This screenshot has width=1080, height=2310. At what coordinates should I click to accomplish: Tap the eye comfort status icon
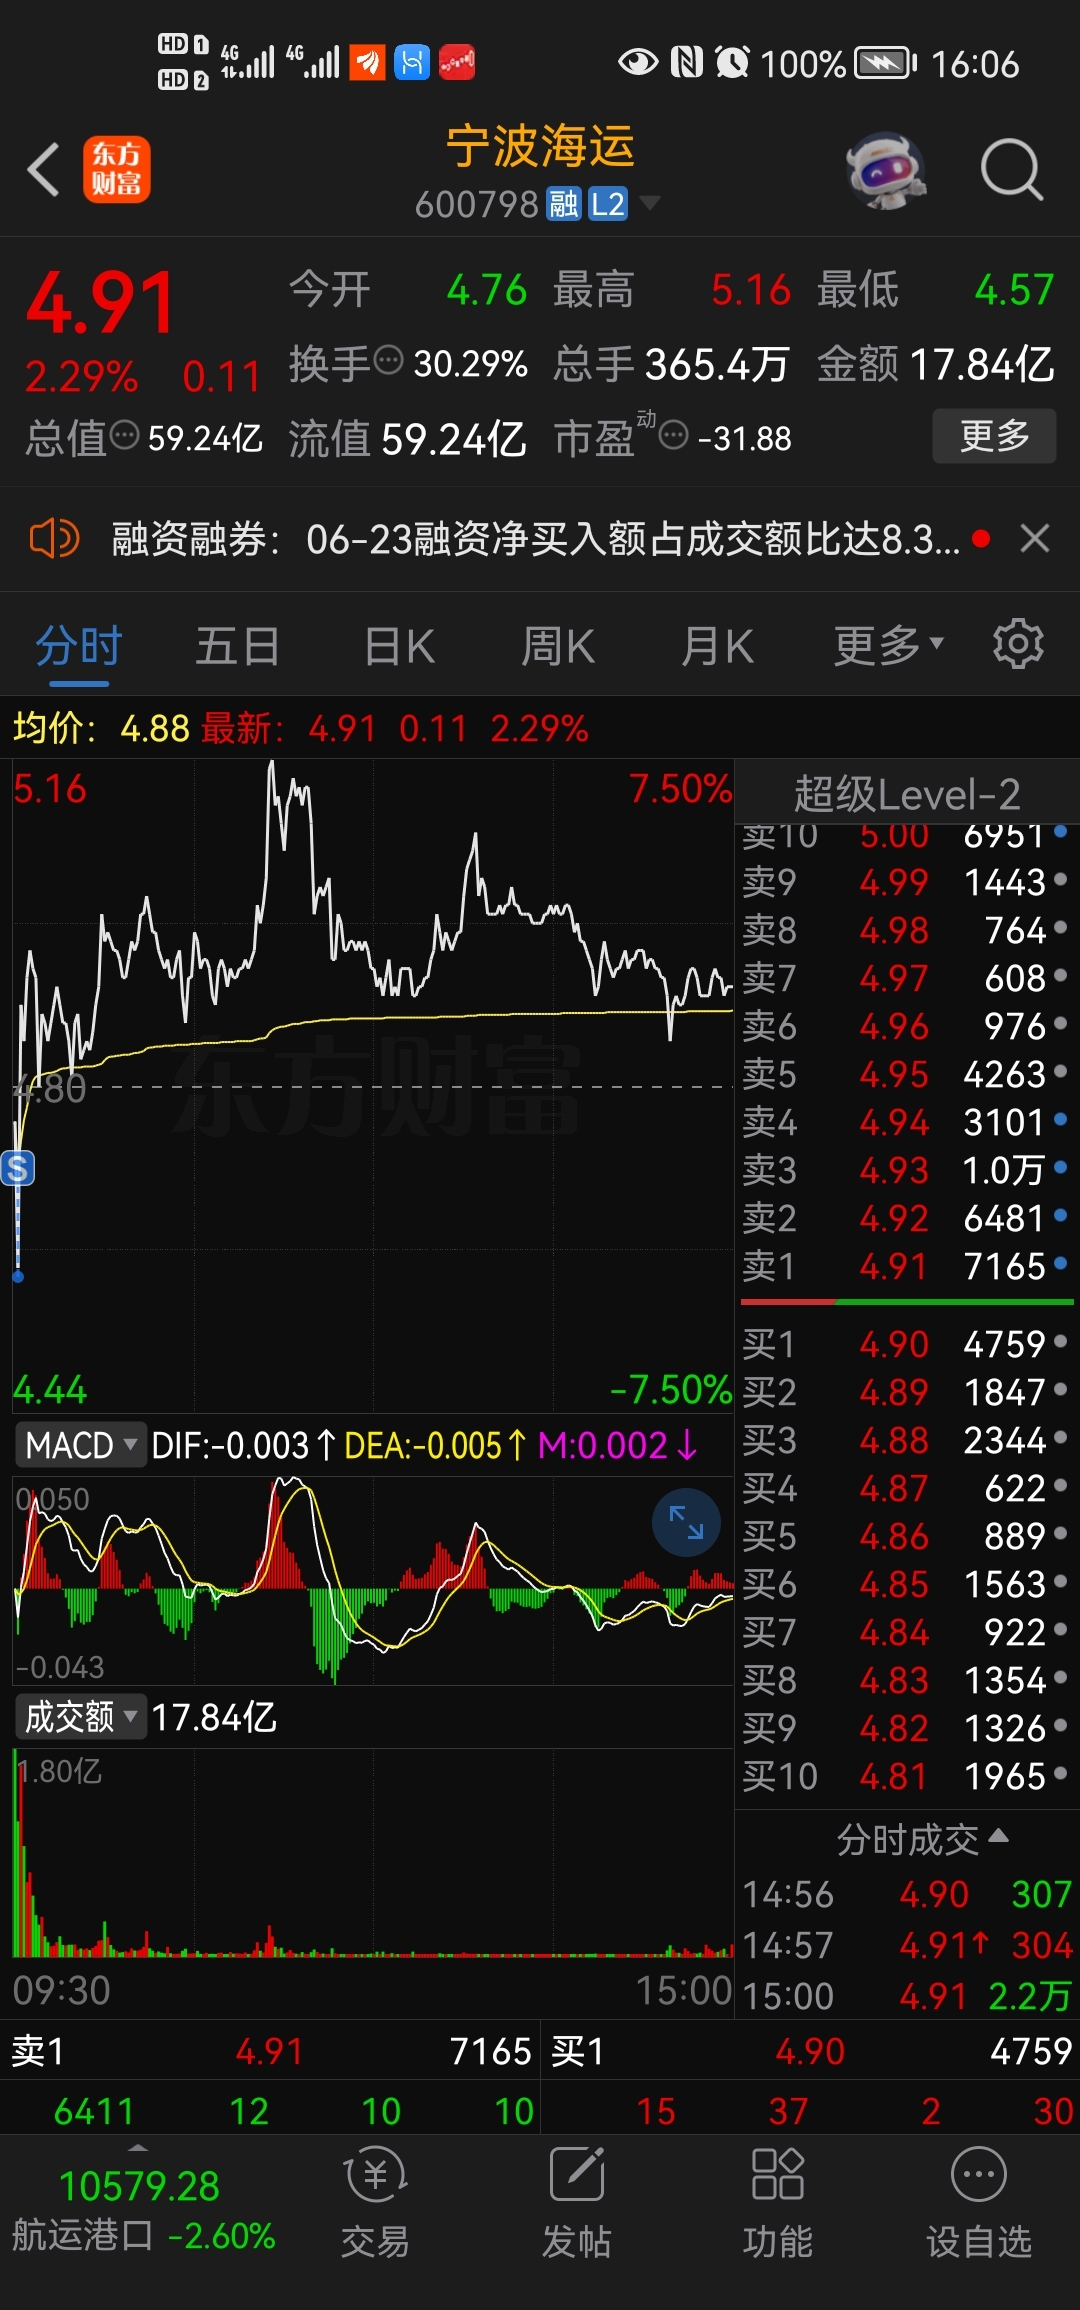tap(638, 63)
